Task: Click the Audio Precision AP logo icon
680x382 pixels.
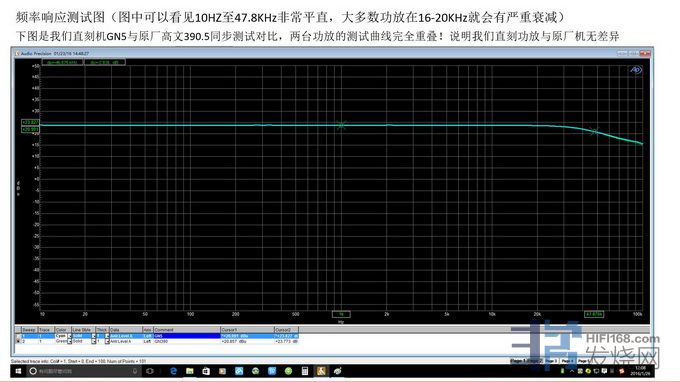Action: click(635, 70)
